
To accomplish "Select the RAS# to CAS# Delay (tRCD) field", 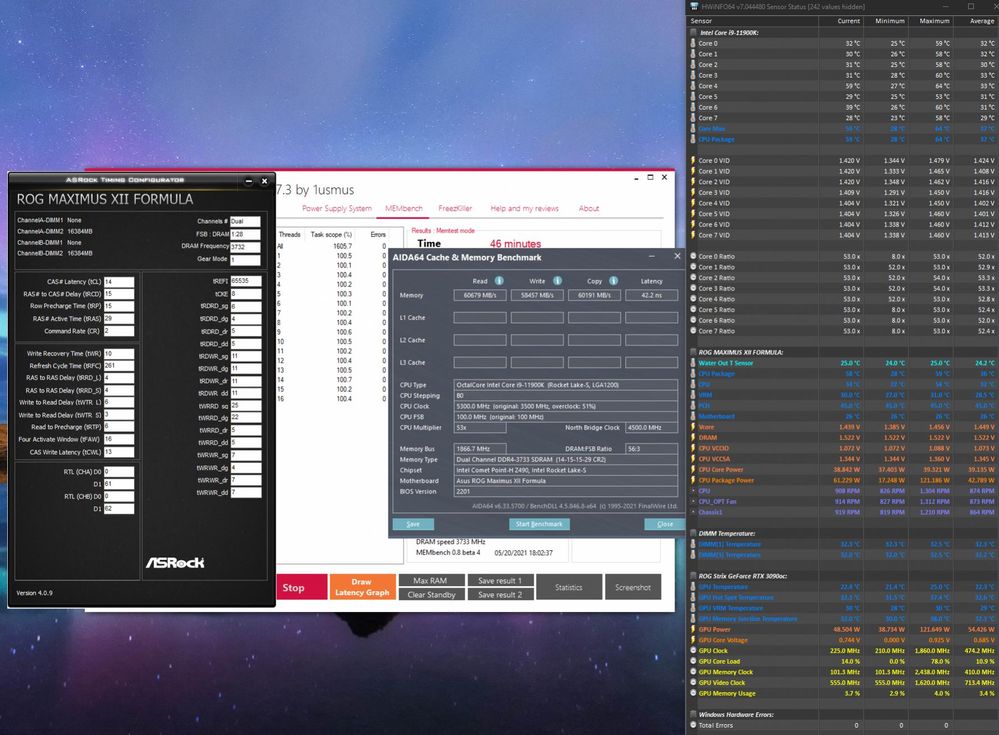I will pyautogui.click(x=119, y=294).
